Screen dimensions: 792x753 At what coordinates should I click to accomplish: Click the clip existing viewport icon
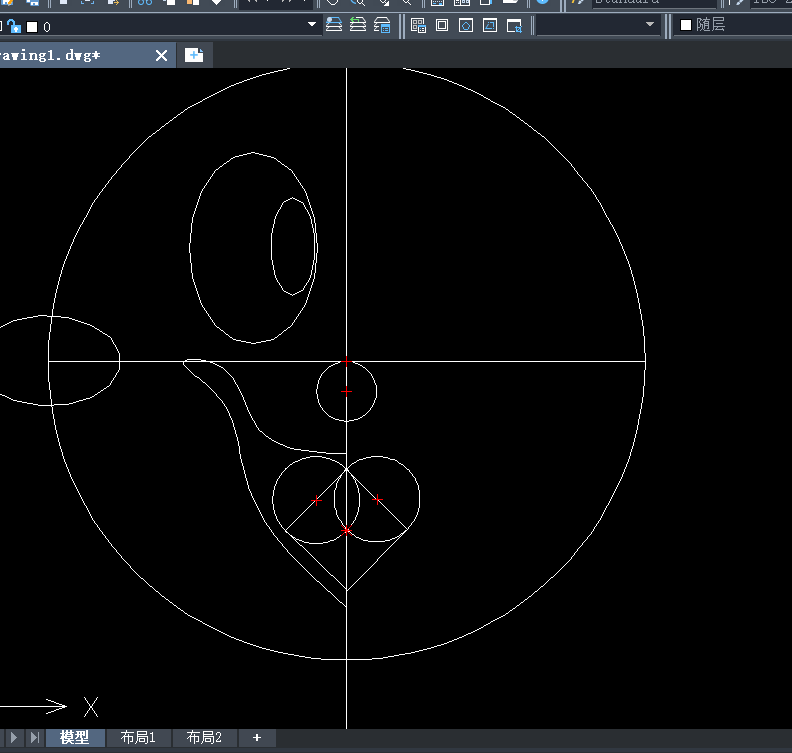514,25
